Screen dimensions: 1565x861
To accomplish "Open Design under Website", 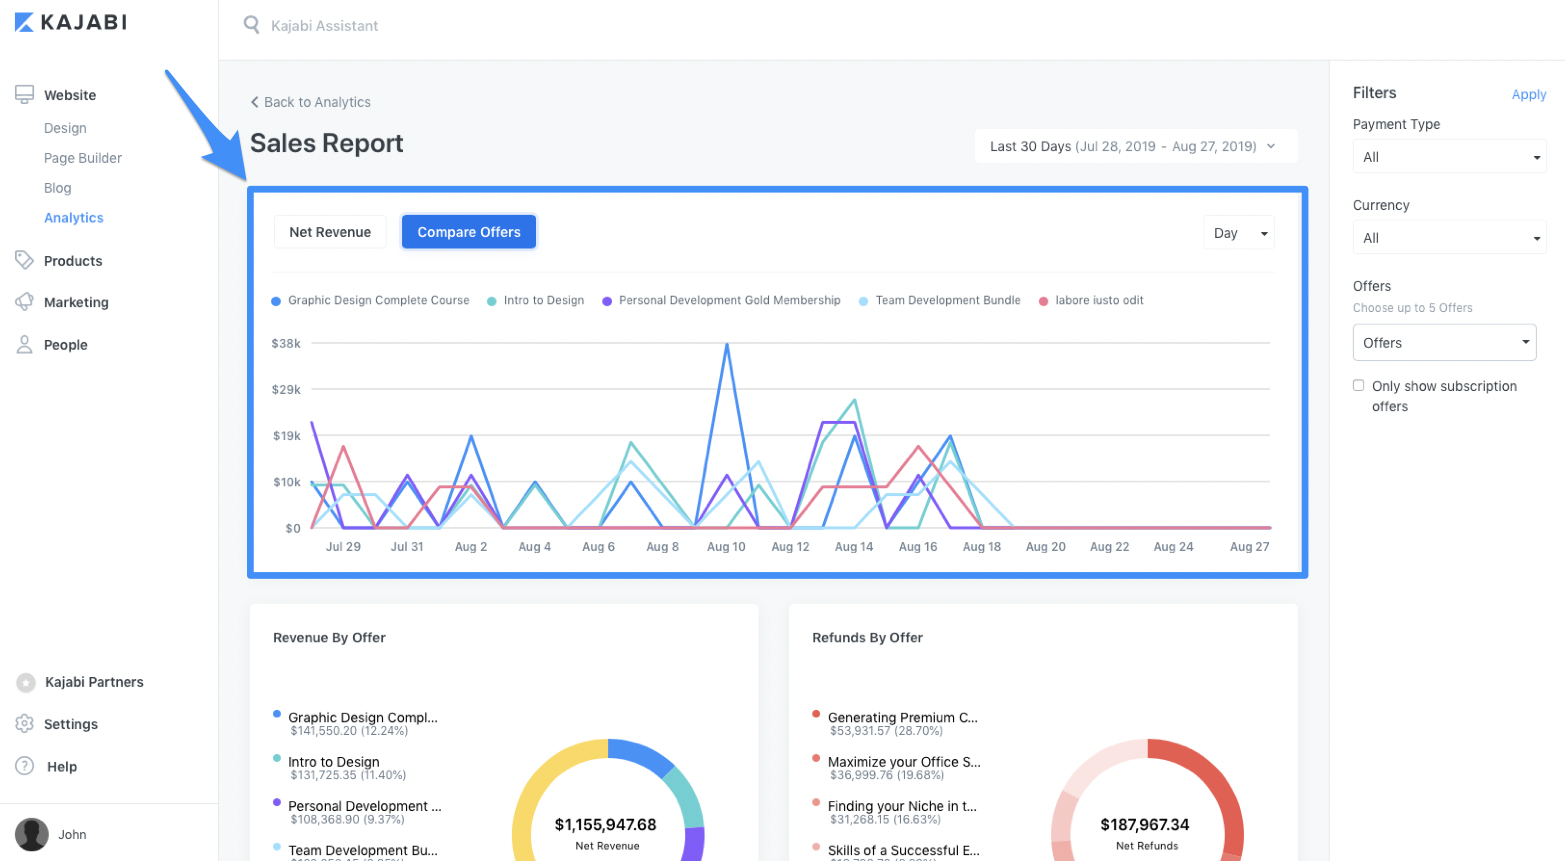I will [x=65, y=128].
